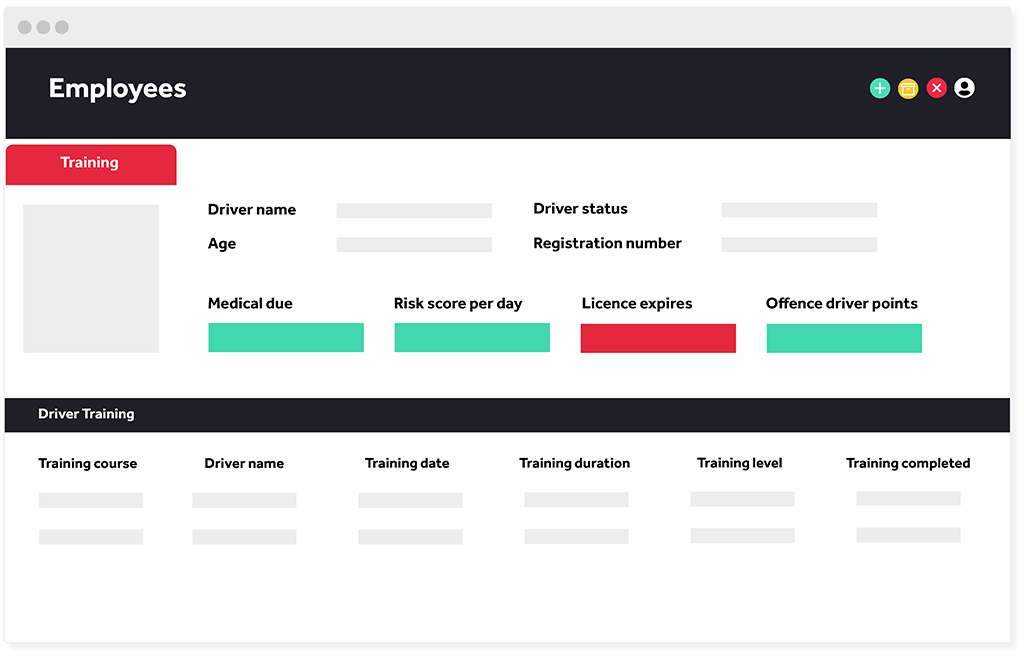The height and width of the screenshot is (657, 1024).
Task: Click the Driver Training section header
Action: coord(507,415)
